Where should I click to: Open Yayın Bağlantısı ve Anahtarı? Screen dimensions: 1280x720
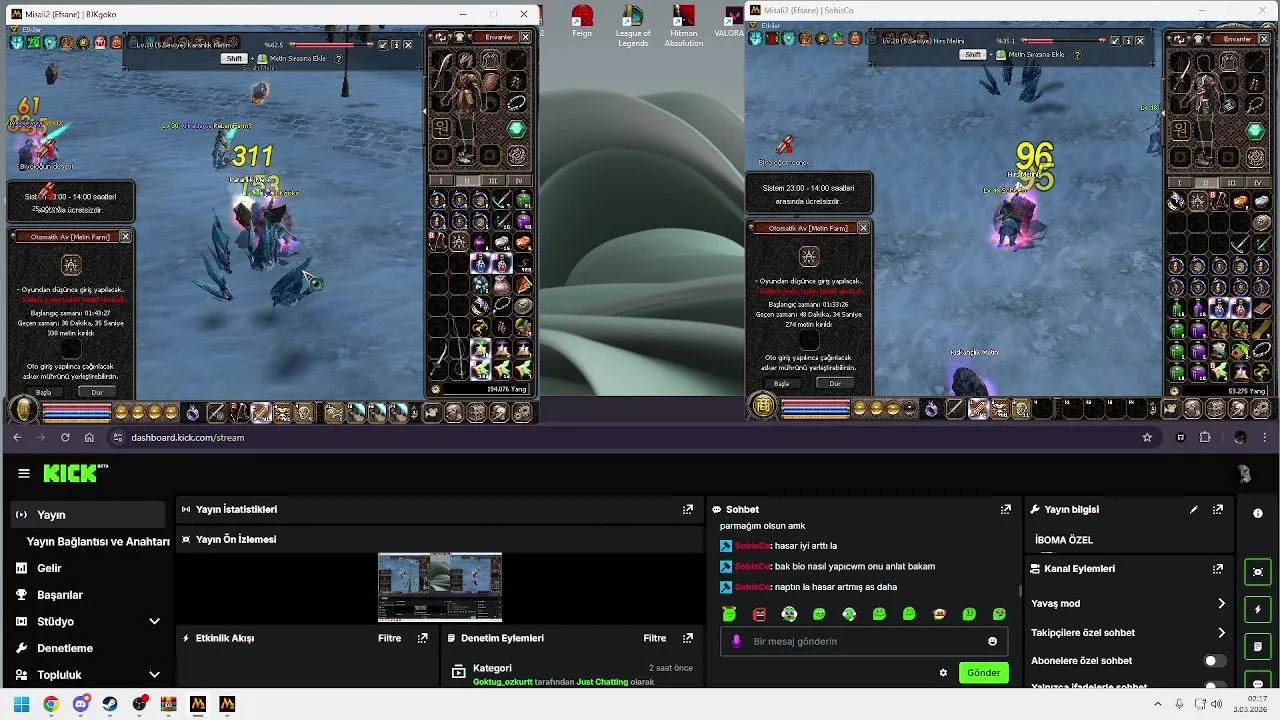coord(98,542)
